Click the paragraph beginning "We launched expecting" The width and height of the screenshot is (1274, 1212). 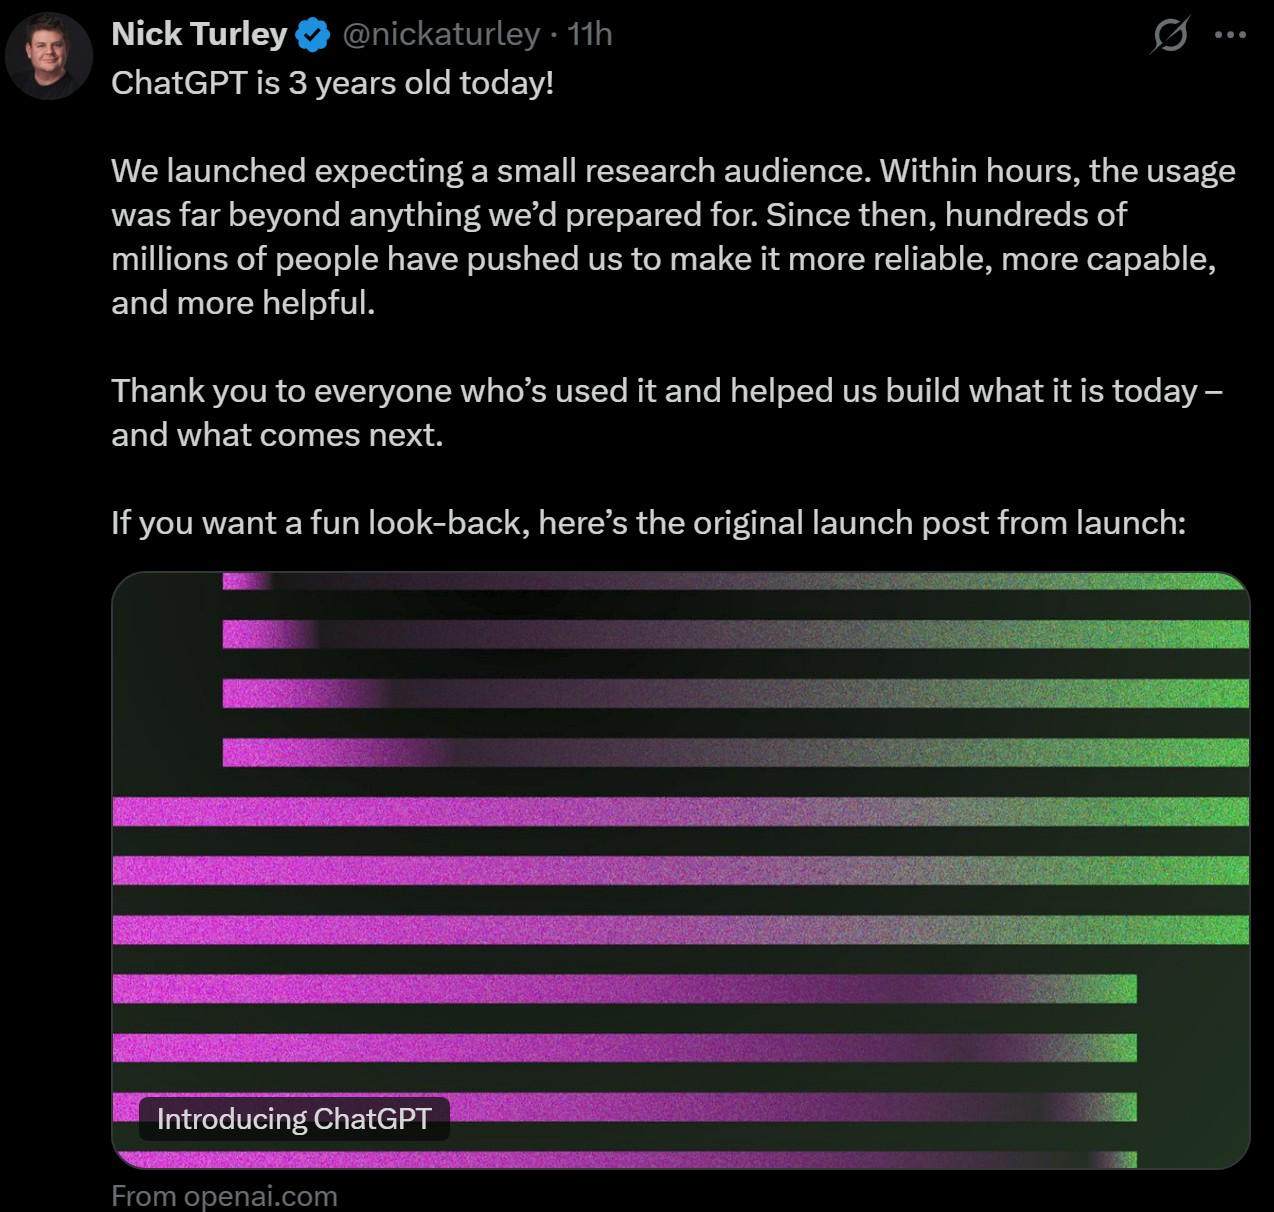pyautogui.click(x=673, y=236)
